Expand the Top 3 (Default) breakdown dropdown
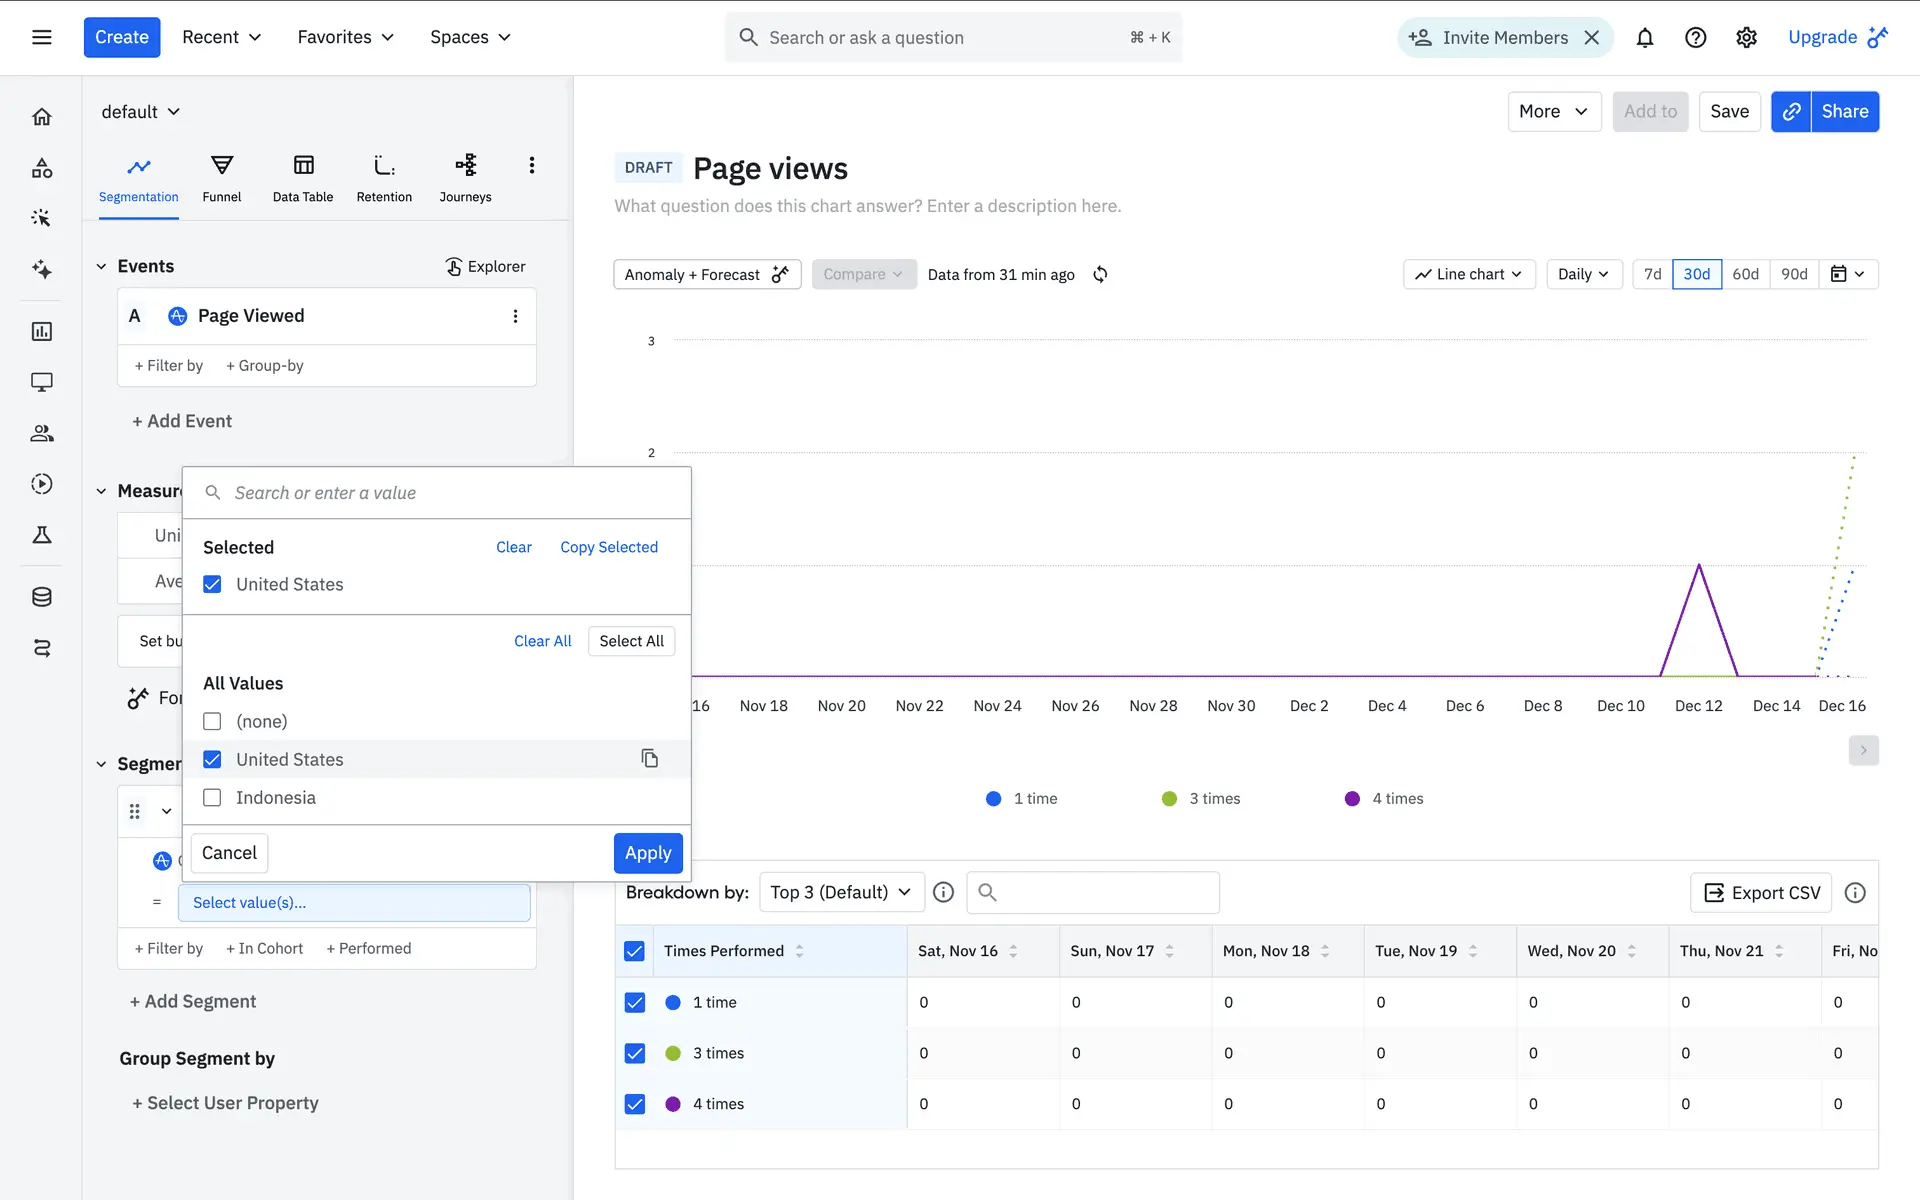 click(x=840, y=892)
